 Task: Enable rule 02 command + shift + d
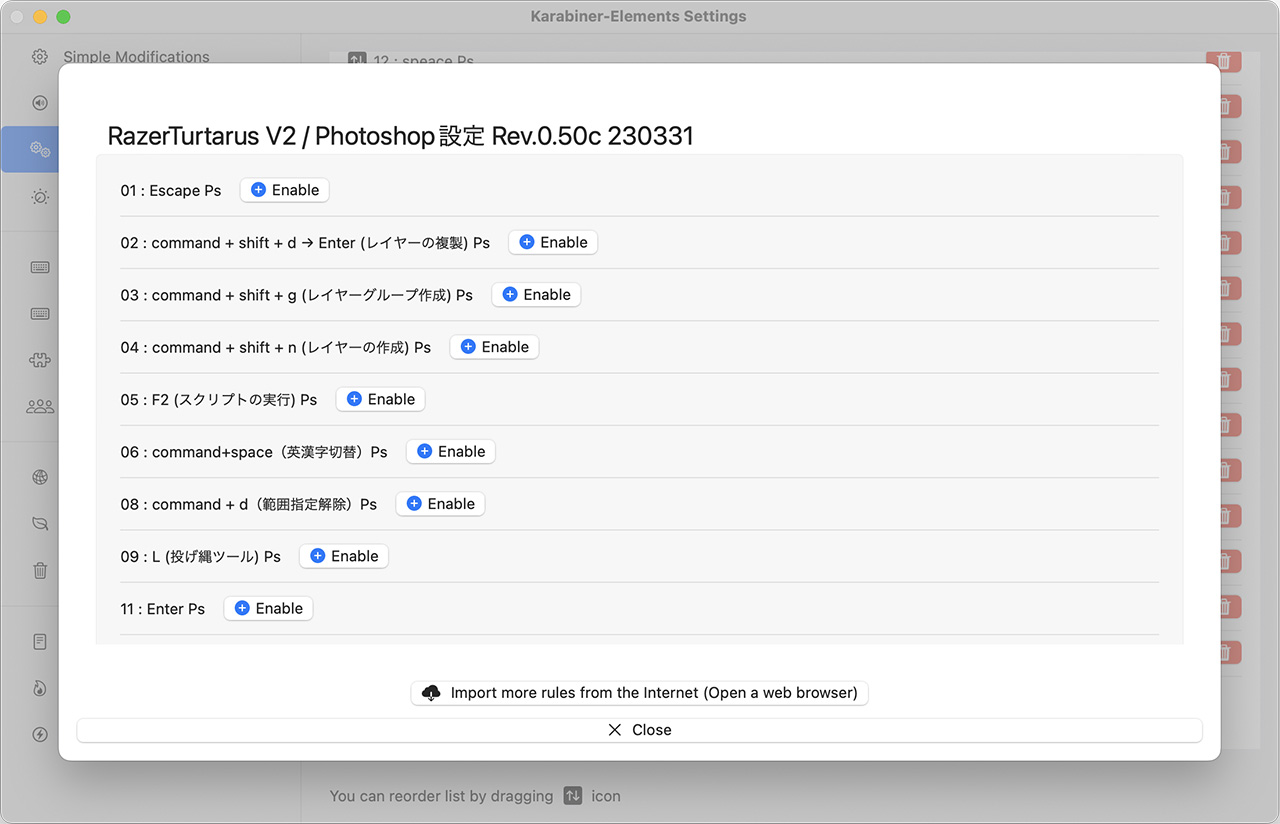tap(553, 242)
